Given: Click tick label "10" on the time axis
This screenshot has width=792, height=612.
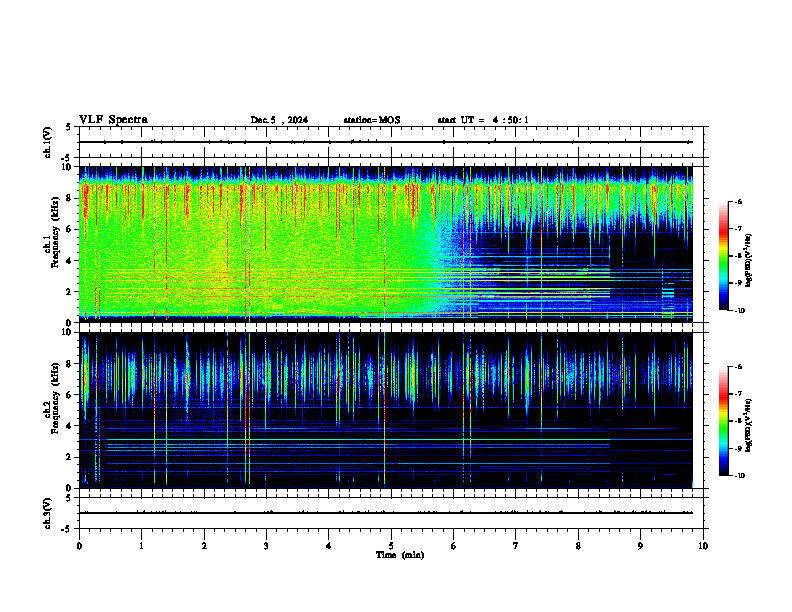Looking at the screenshot, I should (x=703, y=546).
